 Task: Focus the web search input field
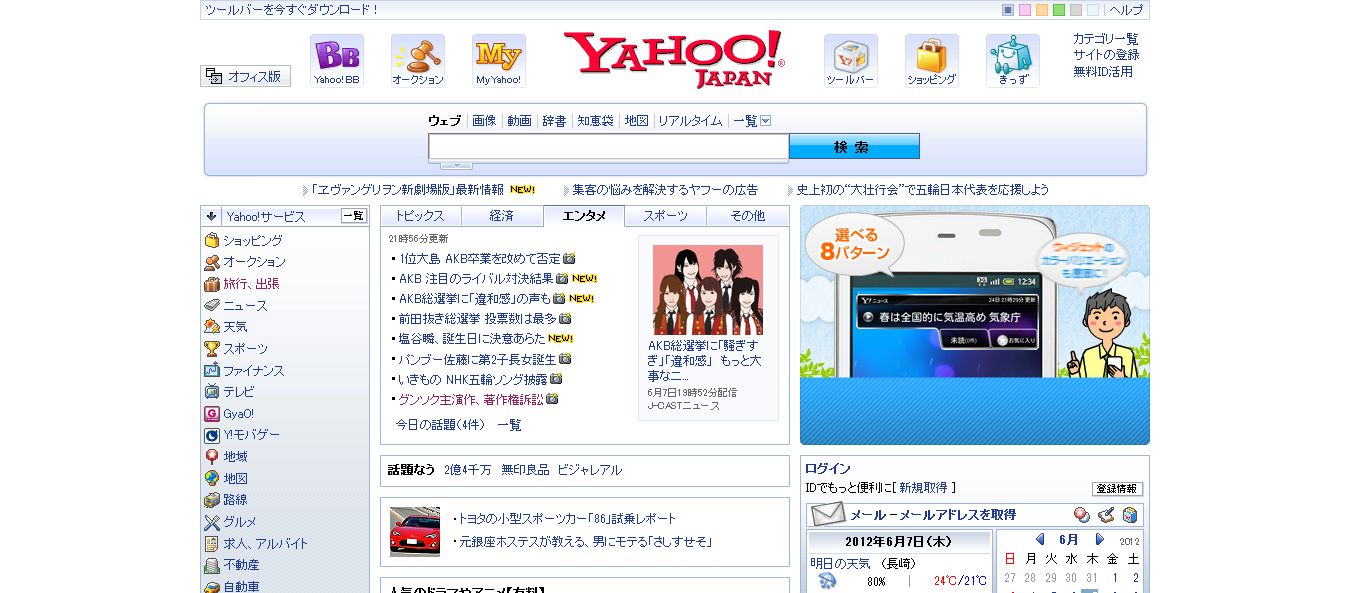[609, 147]
